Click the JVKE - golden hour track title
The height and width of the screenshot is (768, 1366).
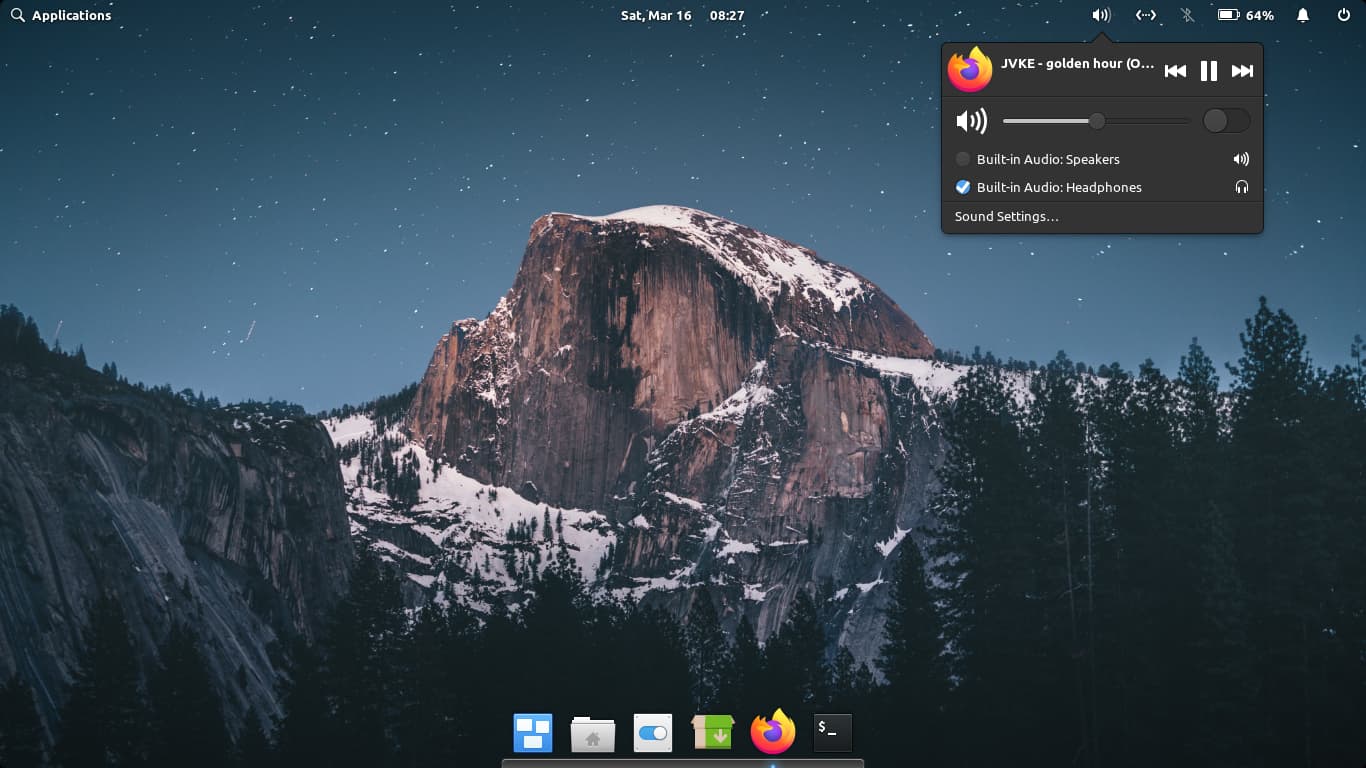[x=1077, y=63]
